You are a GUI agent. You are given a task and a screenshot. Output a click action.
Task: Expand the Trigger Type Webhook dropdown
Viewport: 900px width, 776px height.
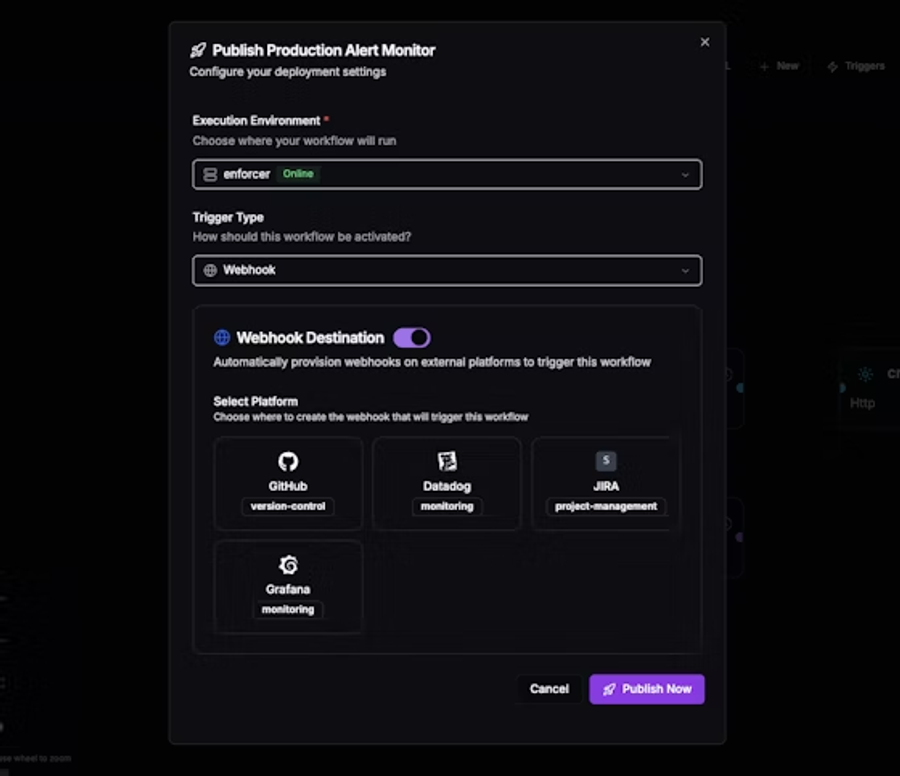pos(447,270)
